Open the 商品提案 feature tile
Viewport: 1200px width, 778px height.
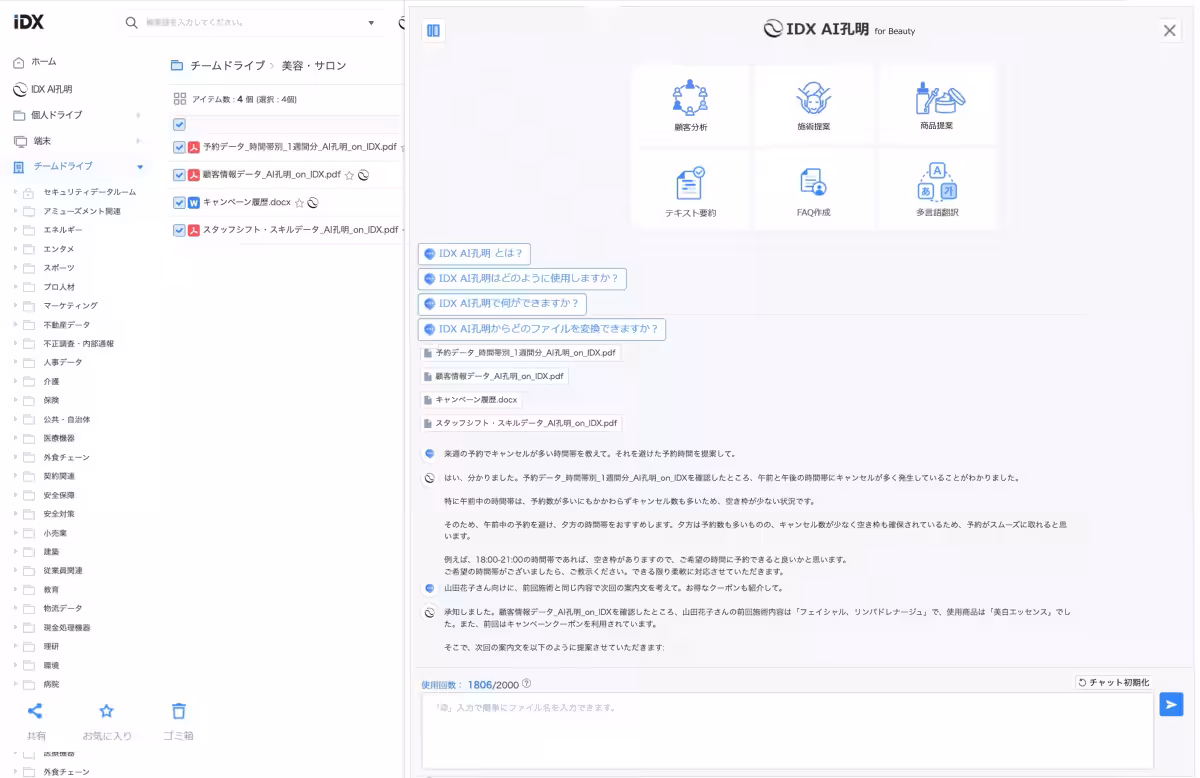(937, 106)
